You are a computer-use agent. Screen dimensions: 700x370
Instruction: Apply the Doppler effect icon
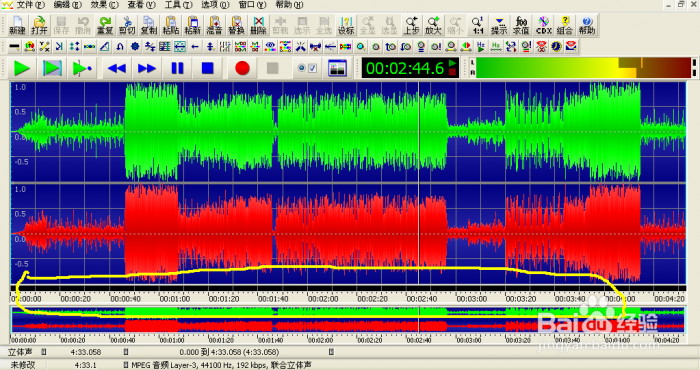(x=29, y=46)
